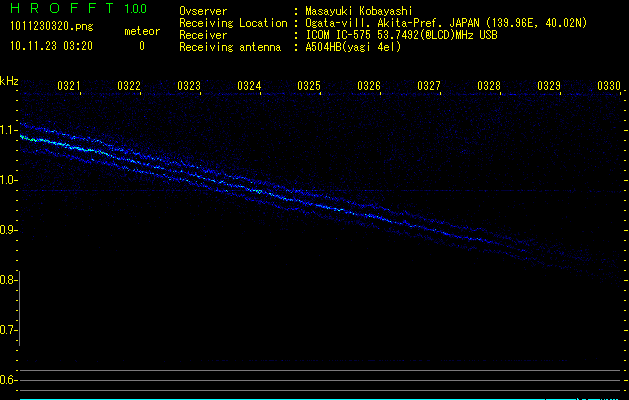Viewport: 629px width, 400px height.
Task: Click the Receiving Location label
Action: click(x=233, y=23)
